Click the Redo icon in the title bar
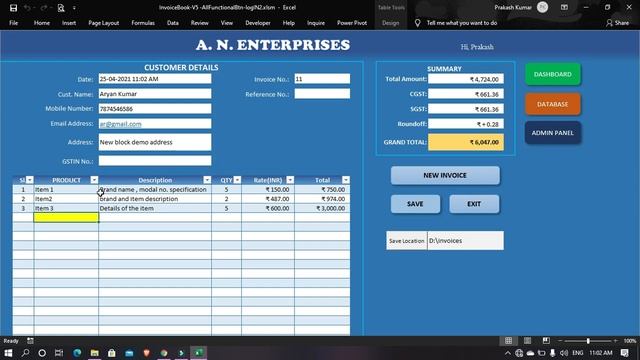 click(x=43, y=8)
